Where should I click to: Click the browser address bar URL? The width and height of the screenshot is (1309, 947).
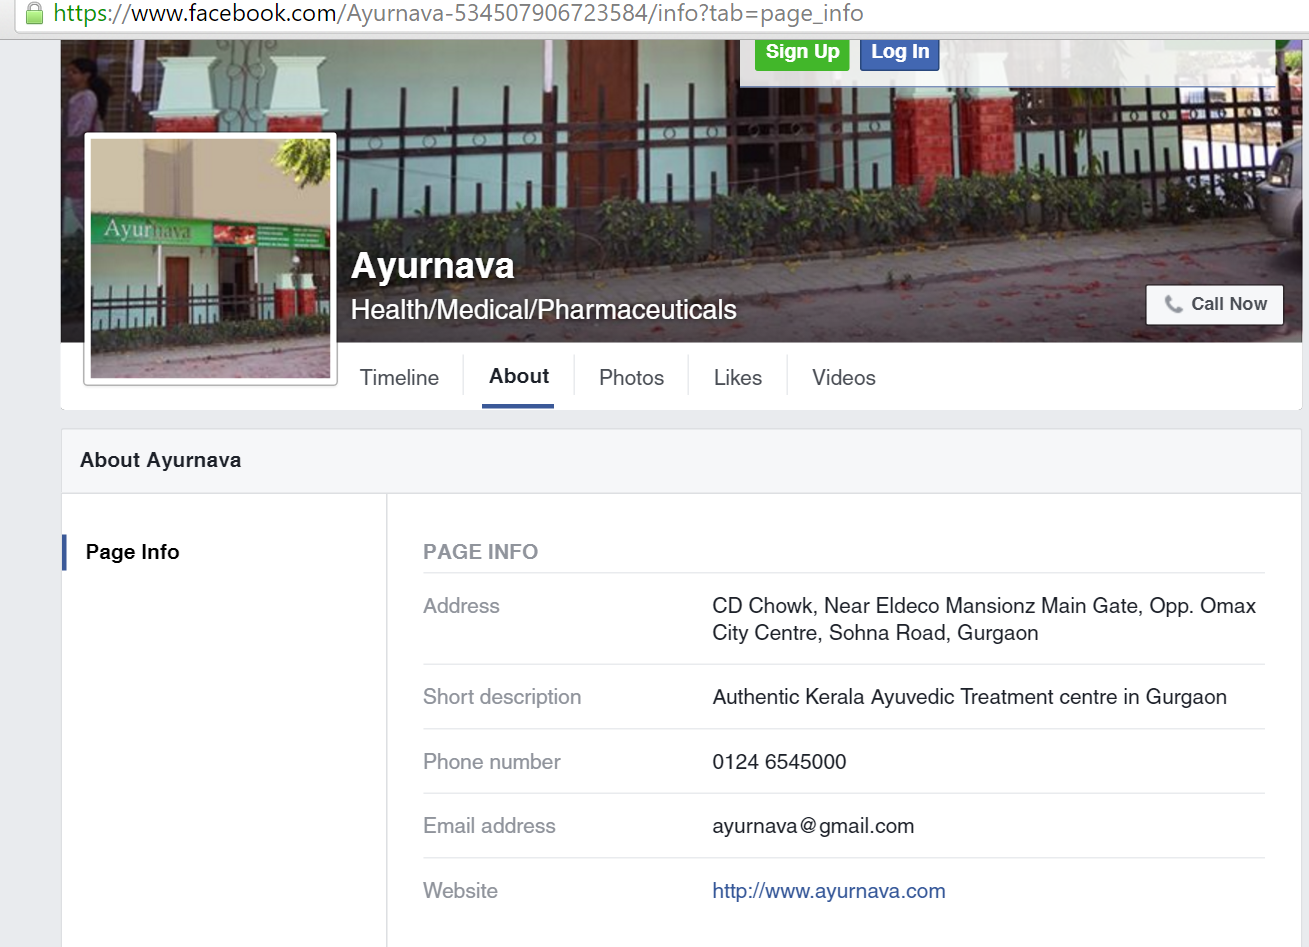[x=458, y=13]
